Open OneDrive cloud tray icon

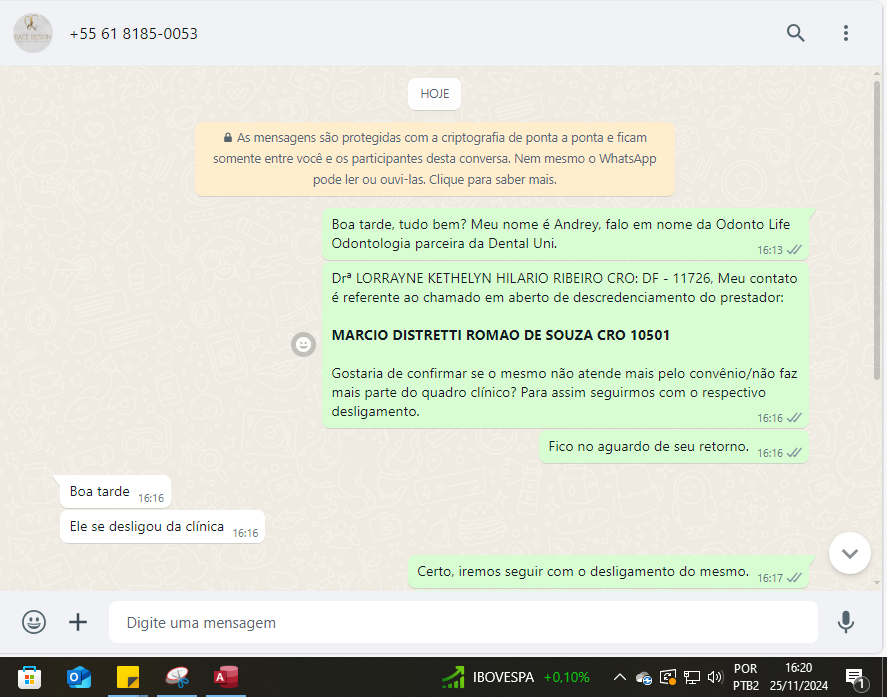644,677
